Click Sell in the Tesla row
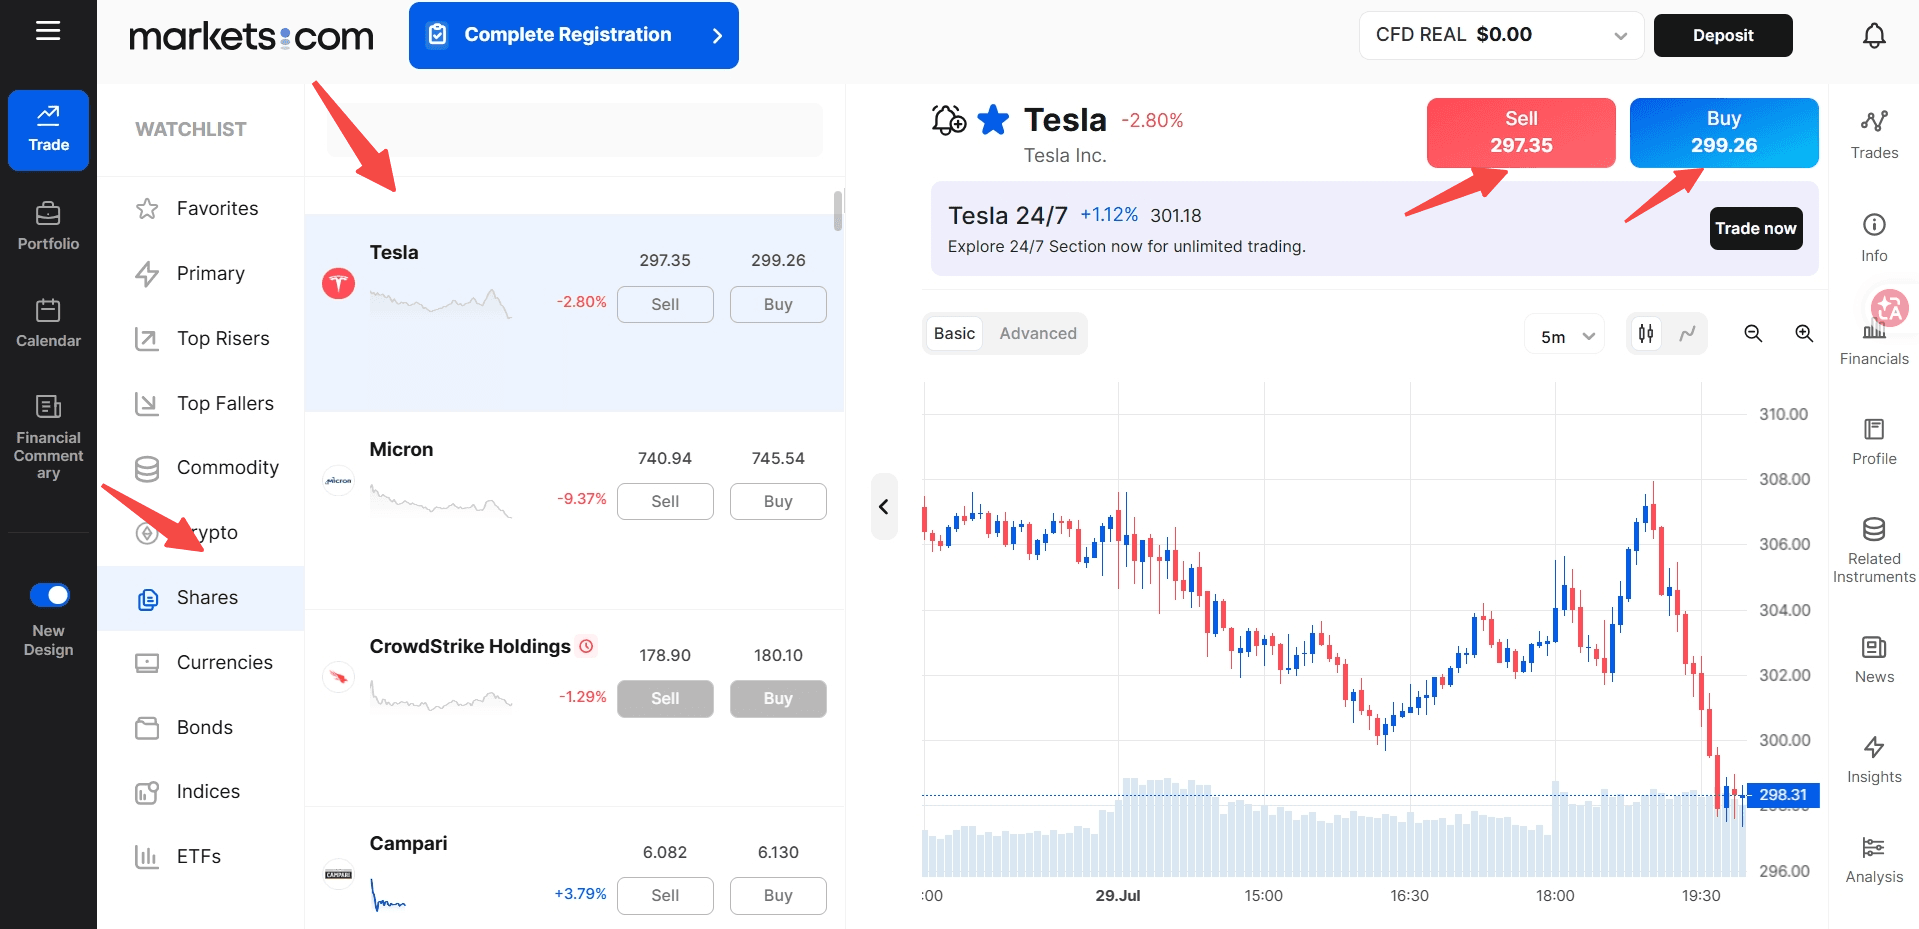 pyautogui.click(x=665, y=304)
